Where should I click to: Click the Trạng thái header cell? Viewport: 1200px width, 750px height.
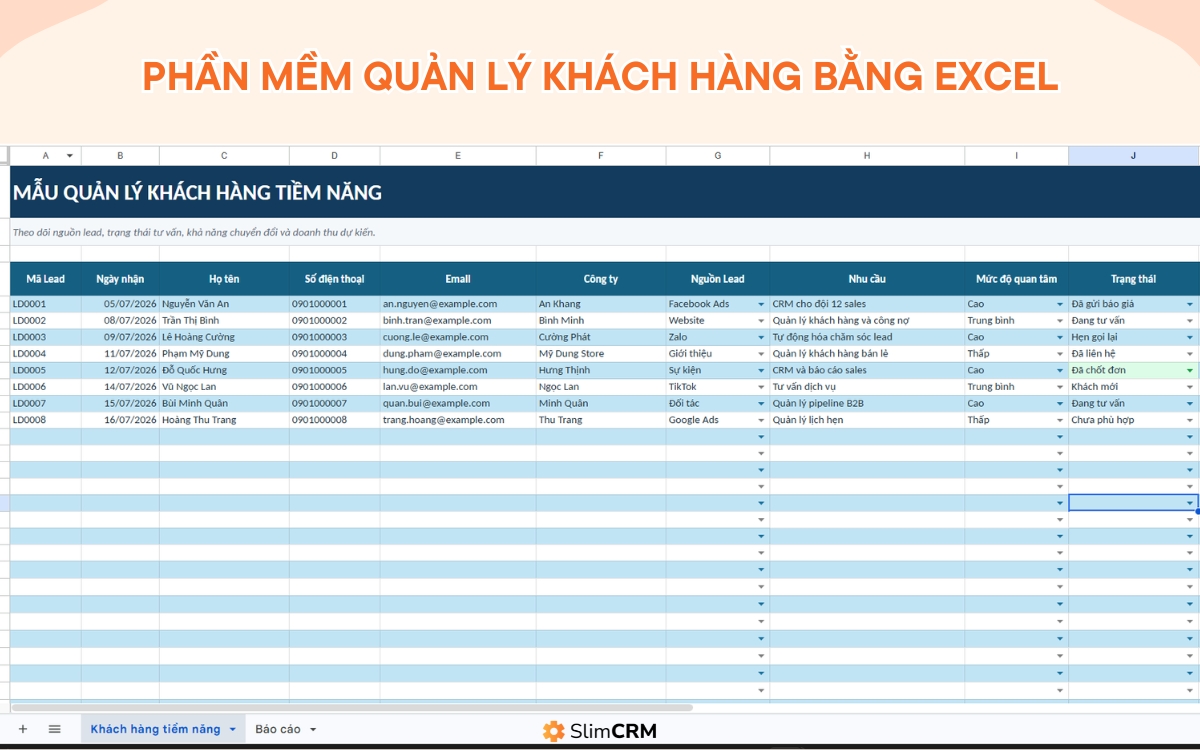tap(1133, 279)
